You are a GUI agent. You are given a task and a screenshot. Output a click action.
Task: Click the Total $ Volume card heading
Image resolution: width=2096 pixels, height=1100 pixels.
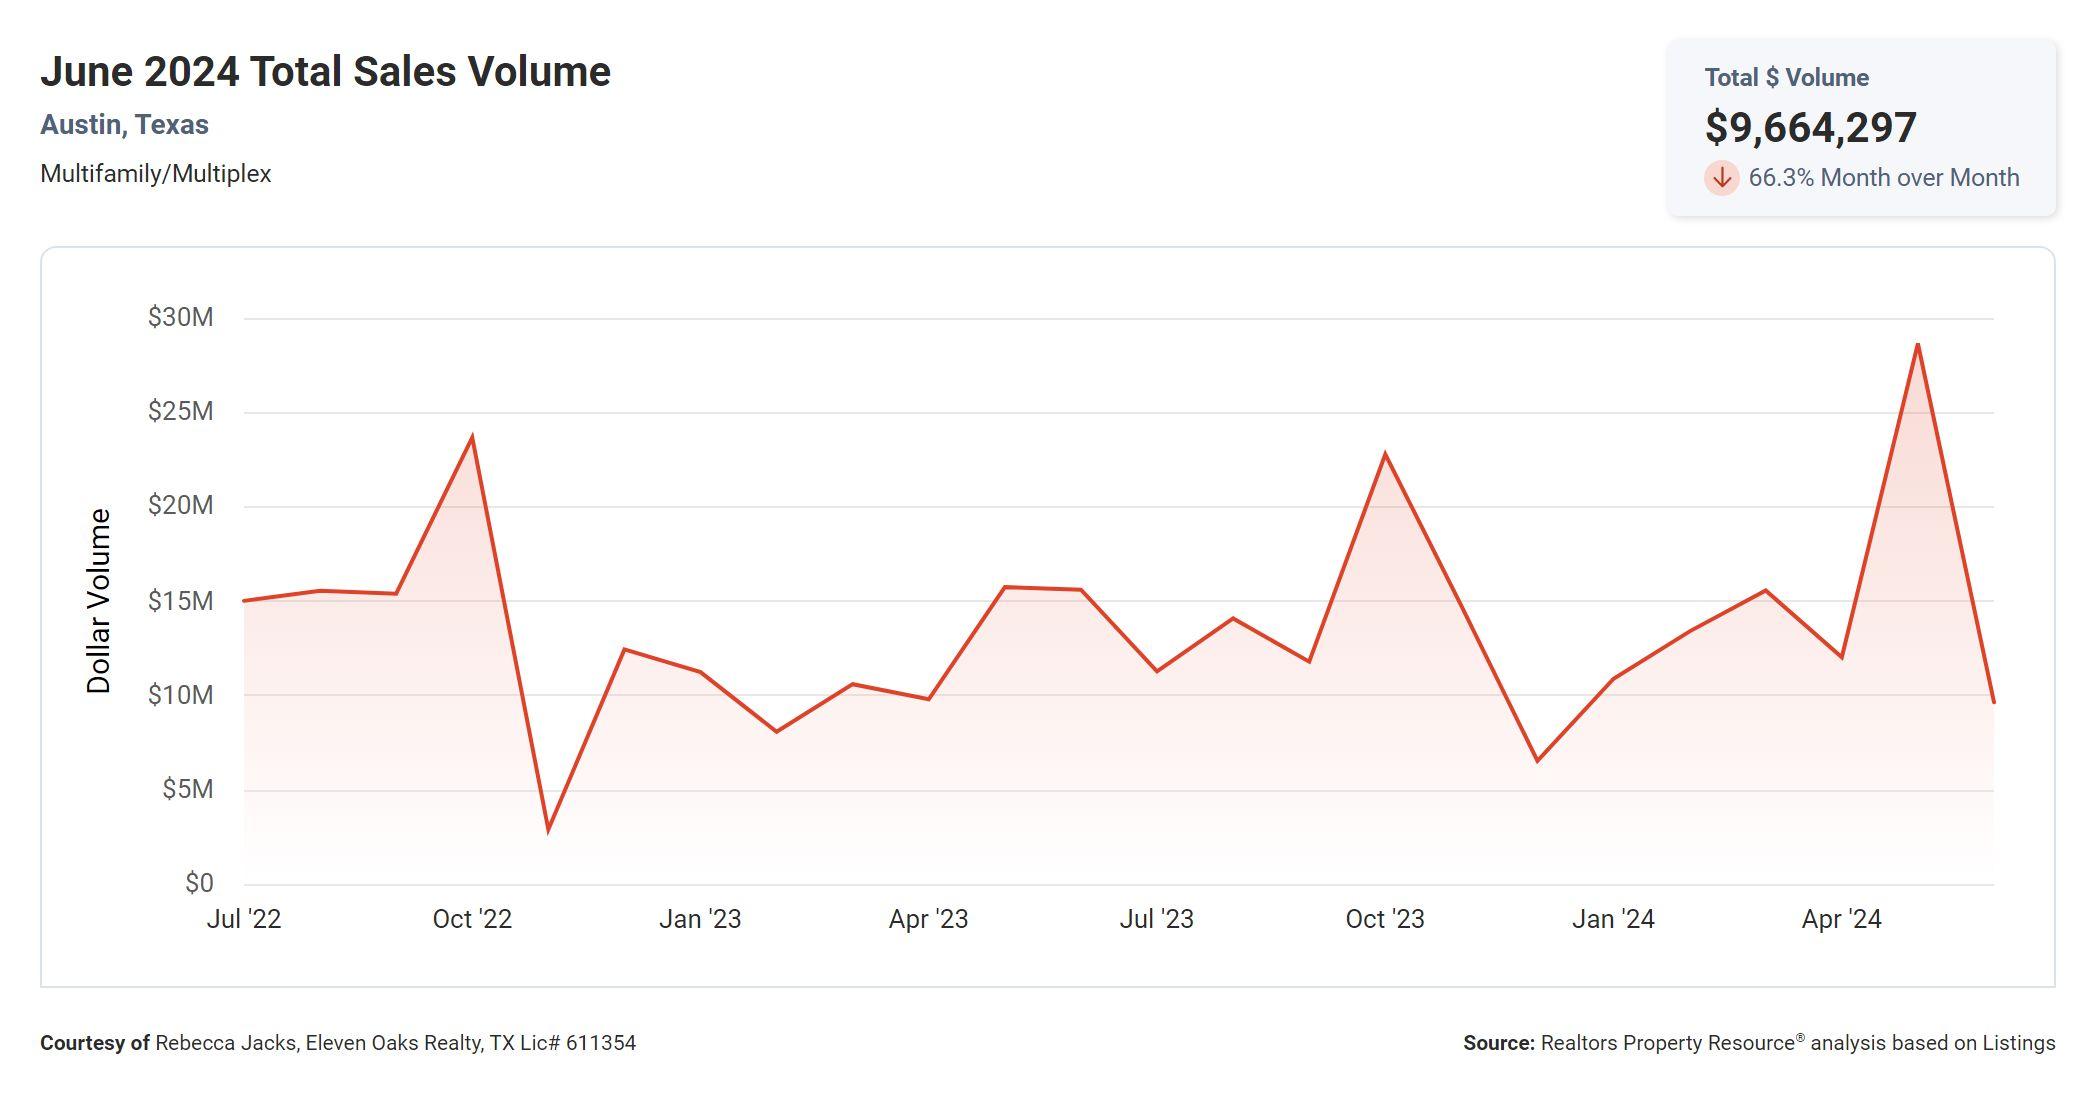pyautogui.click(x=1786, y=78)
